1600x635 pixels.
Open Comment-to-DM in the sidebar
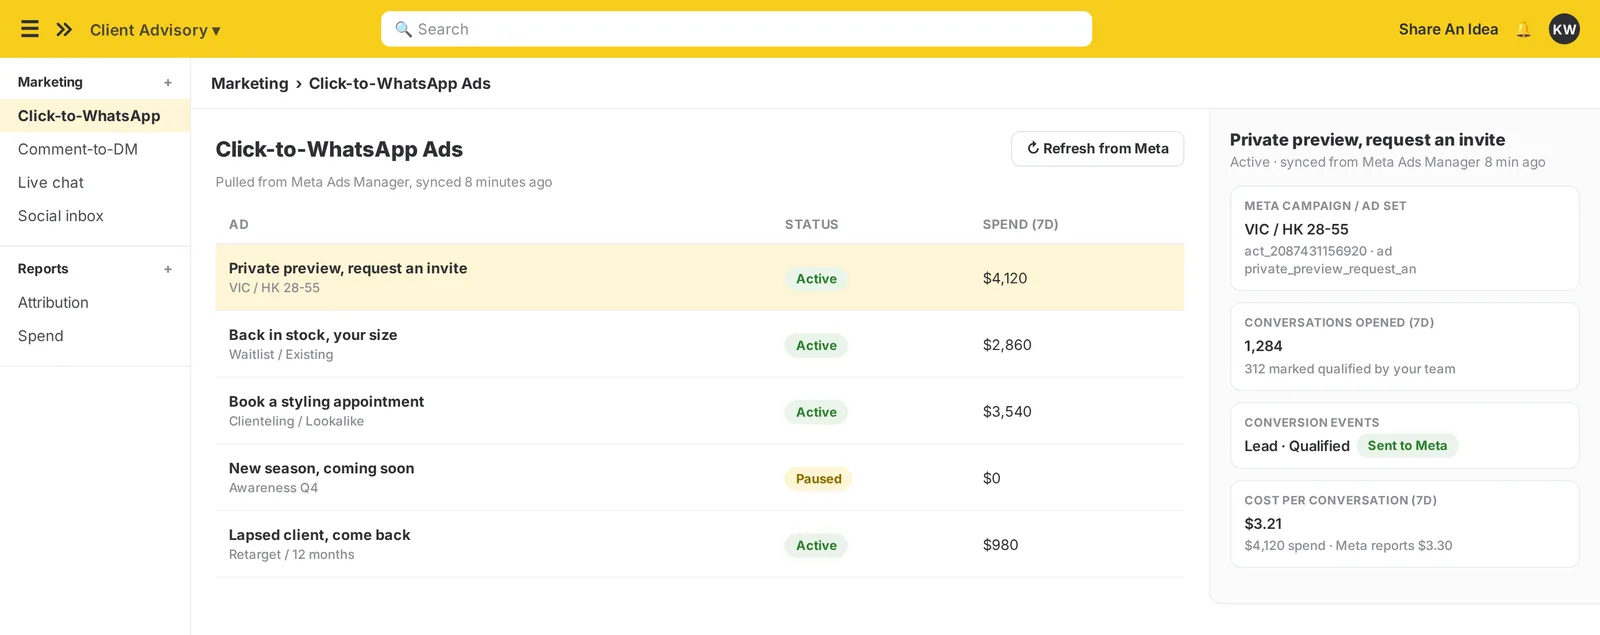pyautogui.click(x=95, y=149)
